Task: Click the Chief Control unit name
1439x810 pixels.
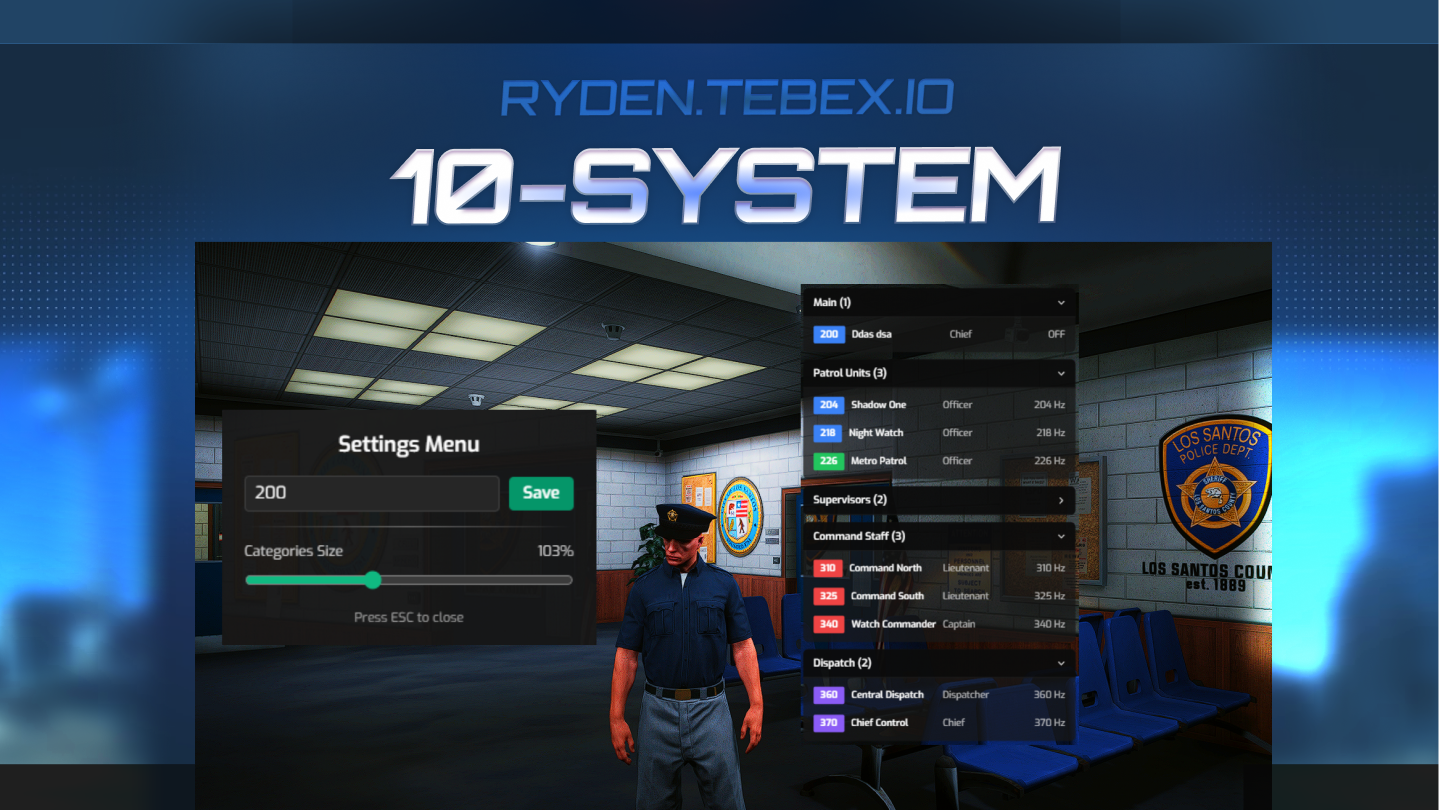Action: 880,723
